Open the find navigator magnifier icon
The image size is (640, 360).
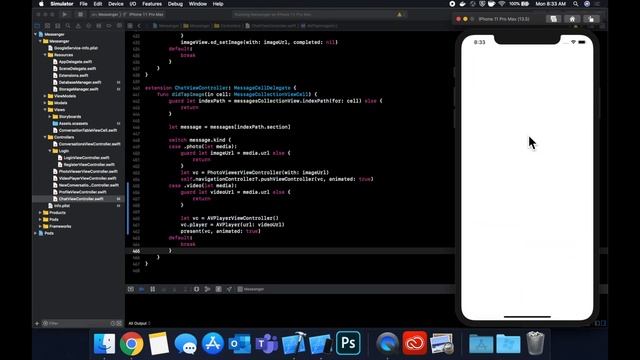click(x=68, y=26)
